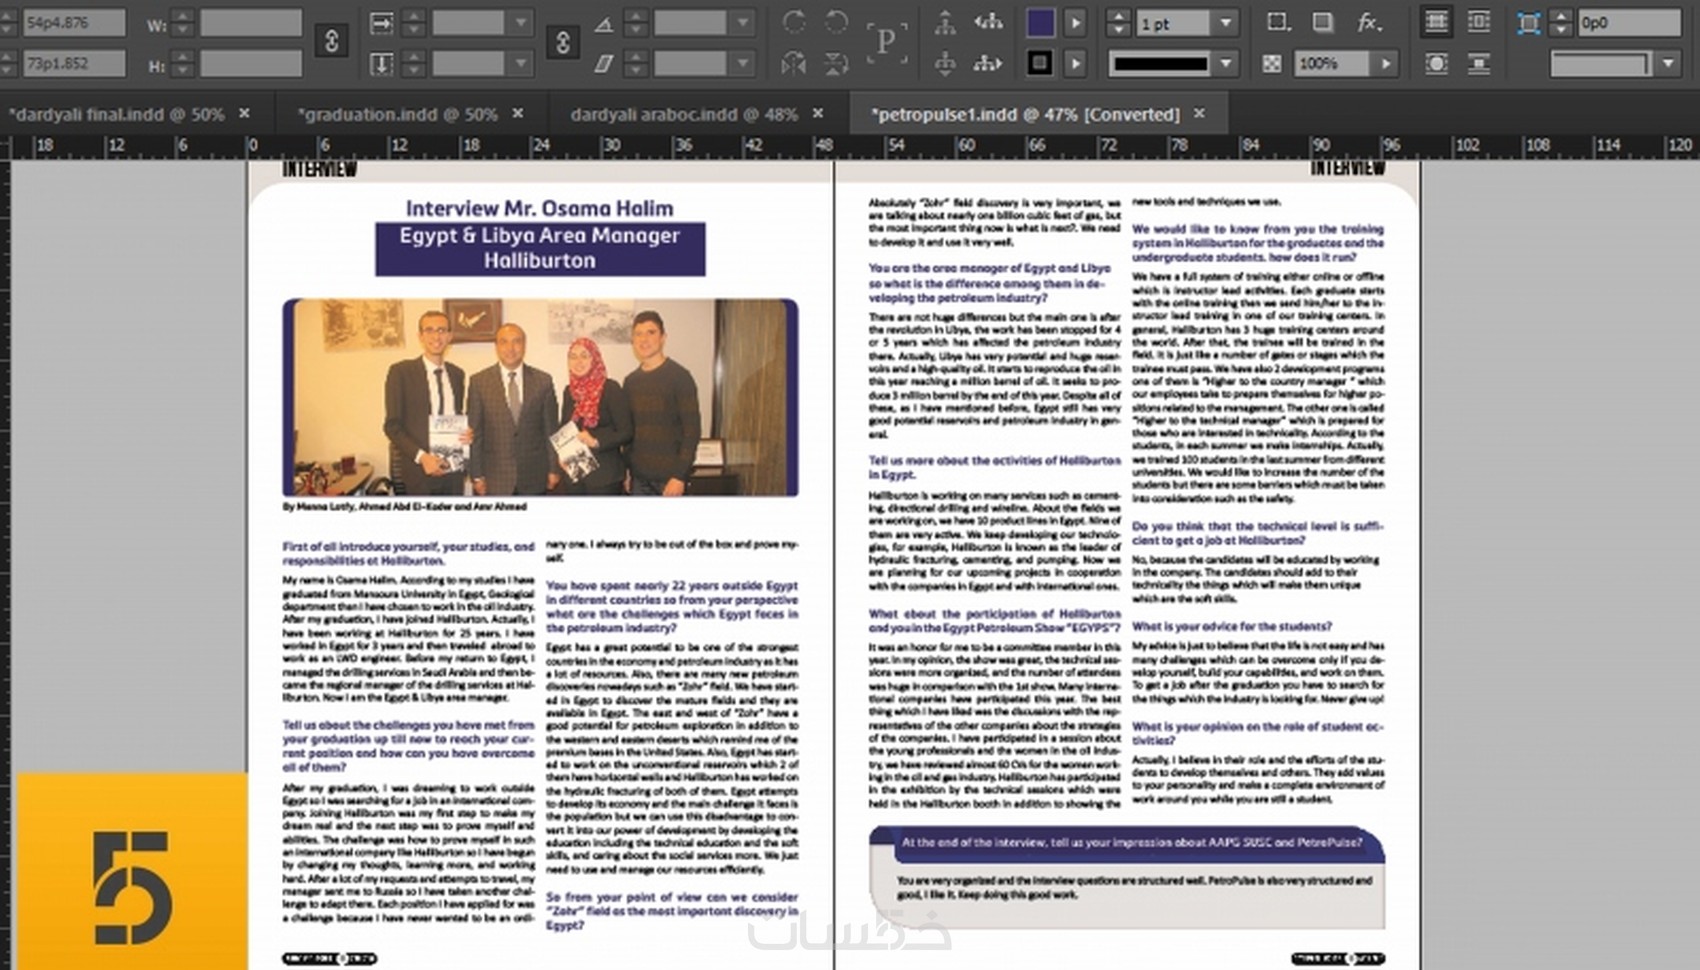Expand the Shear Angle dropdown
This screenshot has height=970, width=1700.
pyautogui.click(x=743, y=64)
